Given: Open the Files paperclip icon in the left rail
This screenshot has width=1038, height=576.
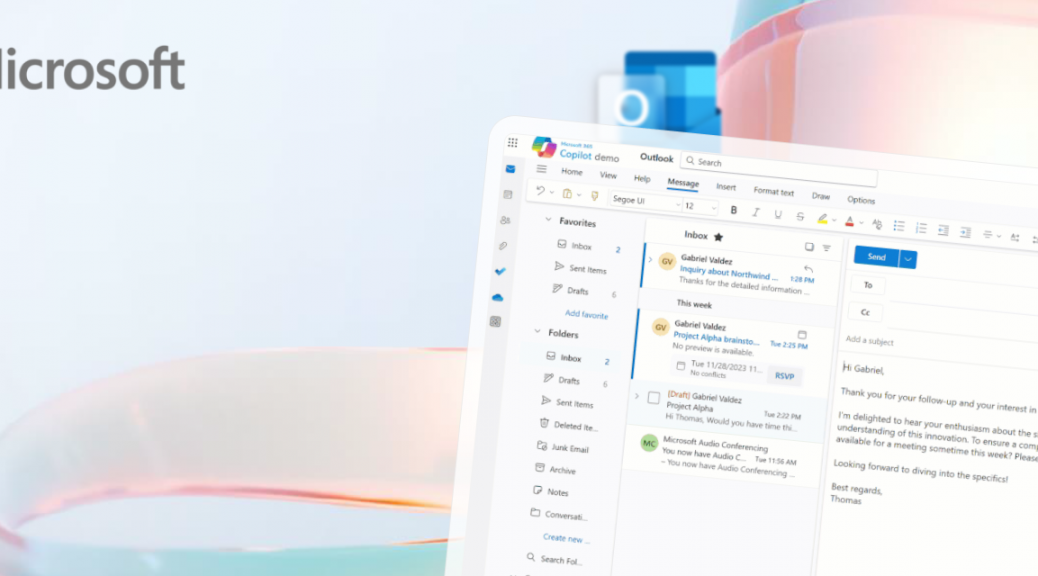Looking at the screenshot, I should tap(503, 246).
